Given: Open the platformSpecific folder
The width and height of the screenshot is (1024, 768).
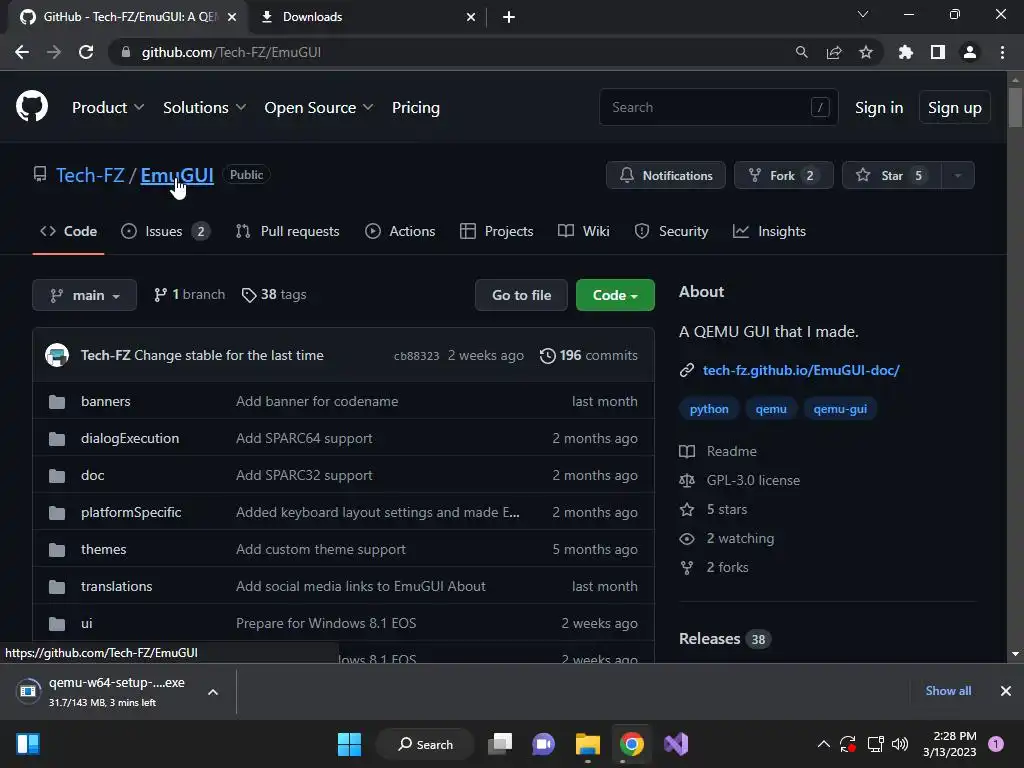Looking at the screenshot, I should pyautogui.click(x=131, y=513).
